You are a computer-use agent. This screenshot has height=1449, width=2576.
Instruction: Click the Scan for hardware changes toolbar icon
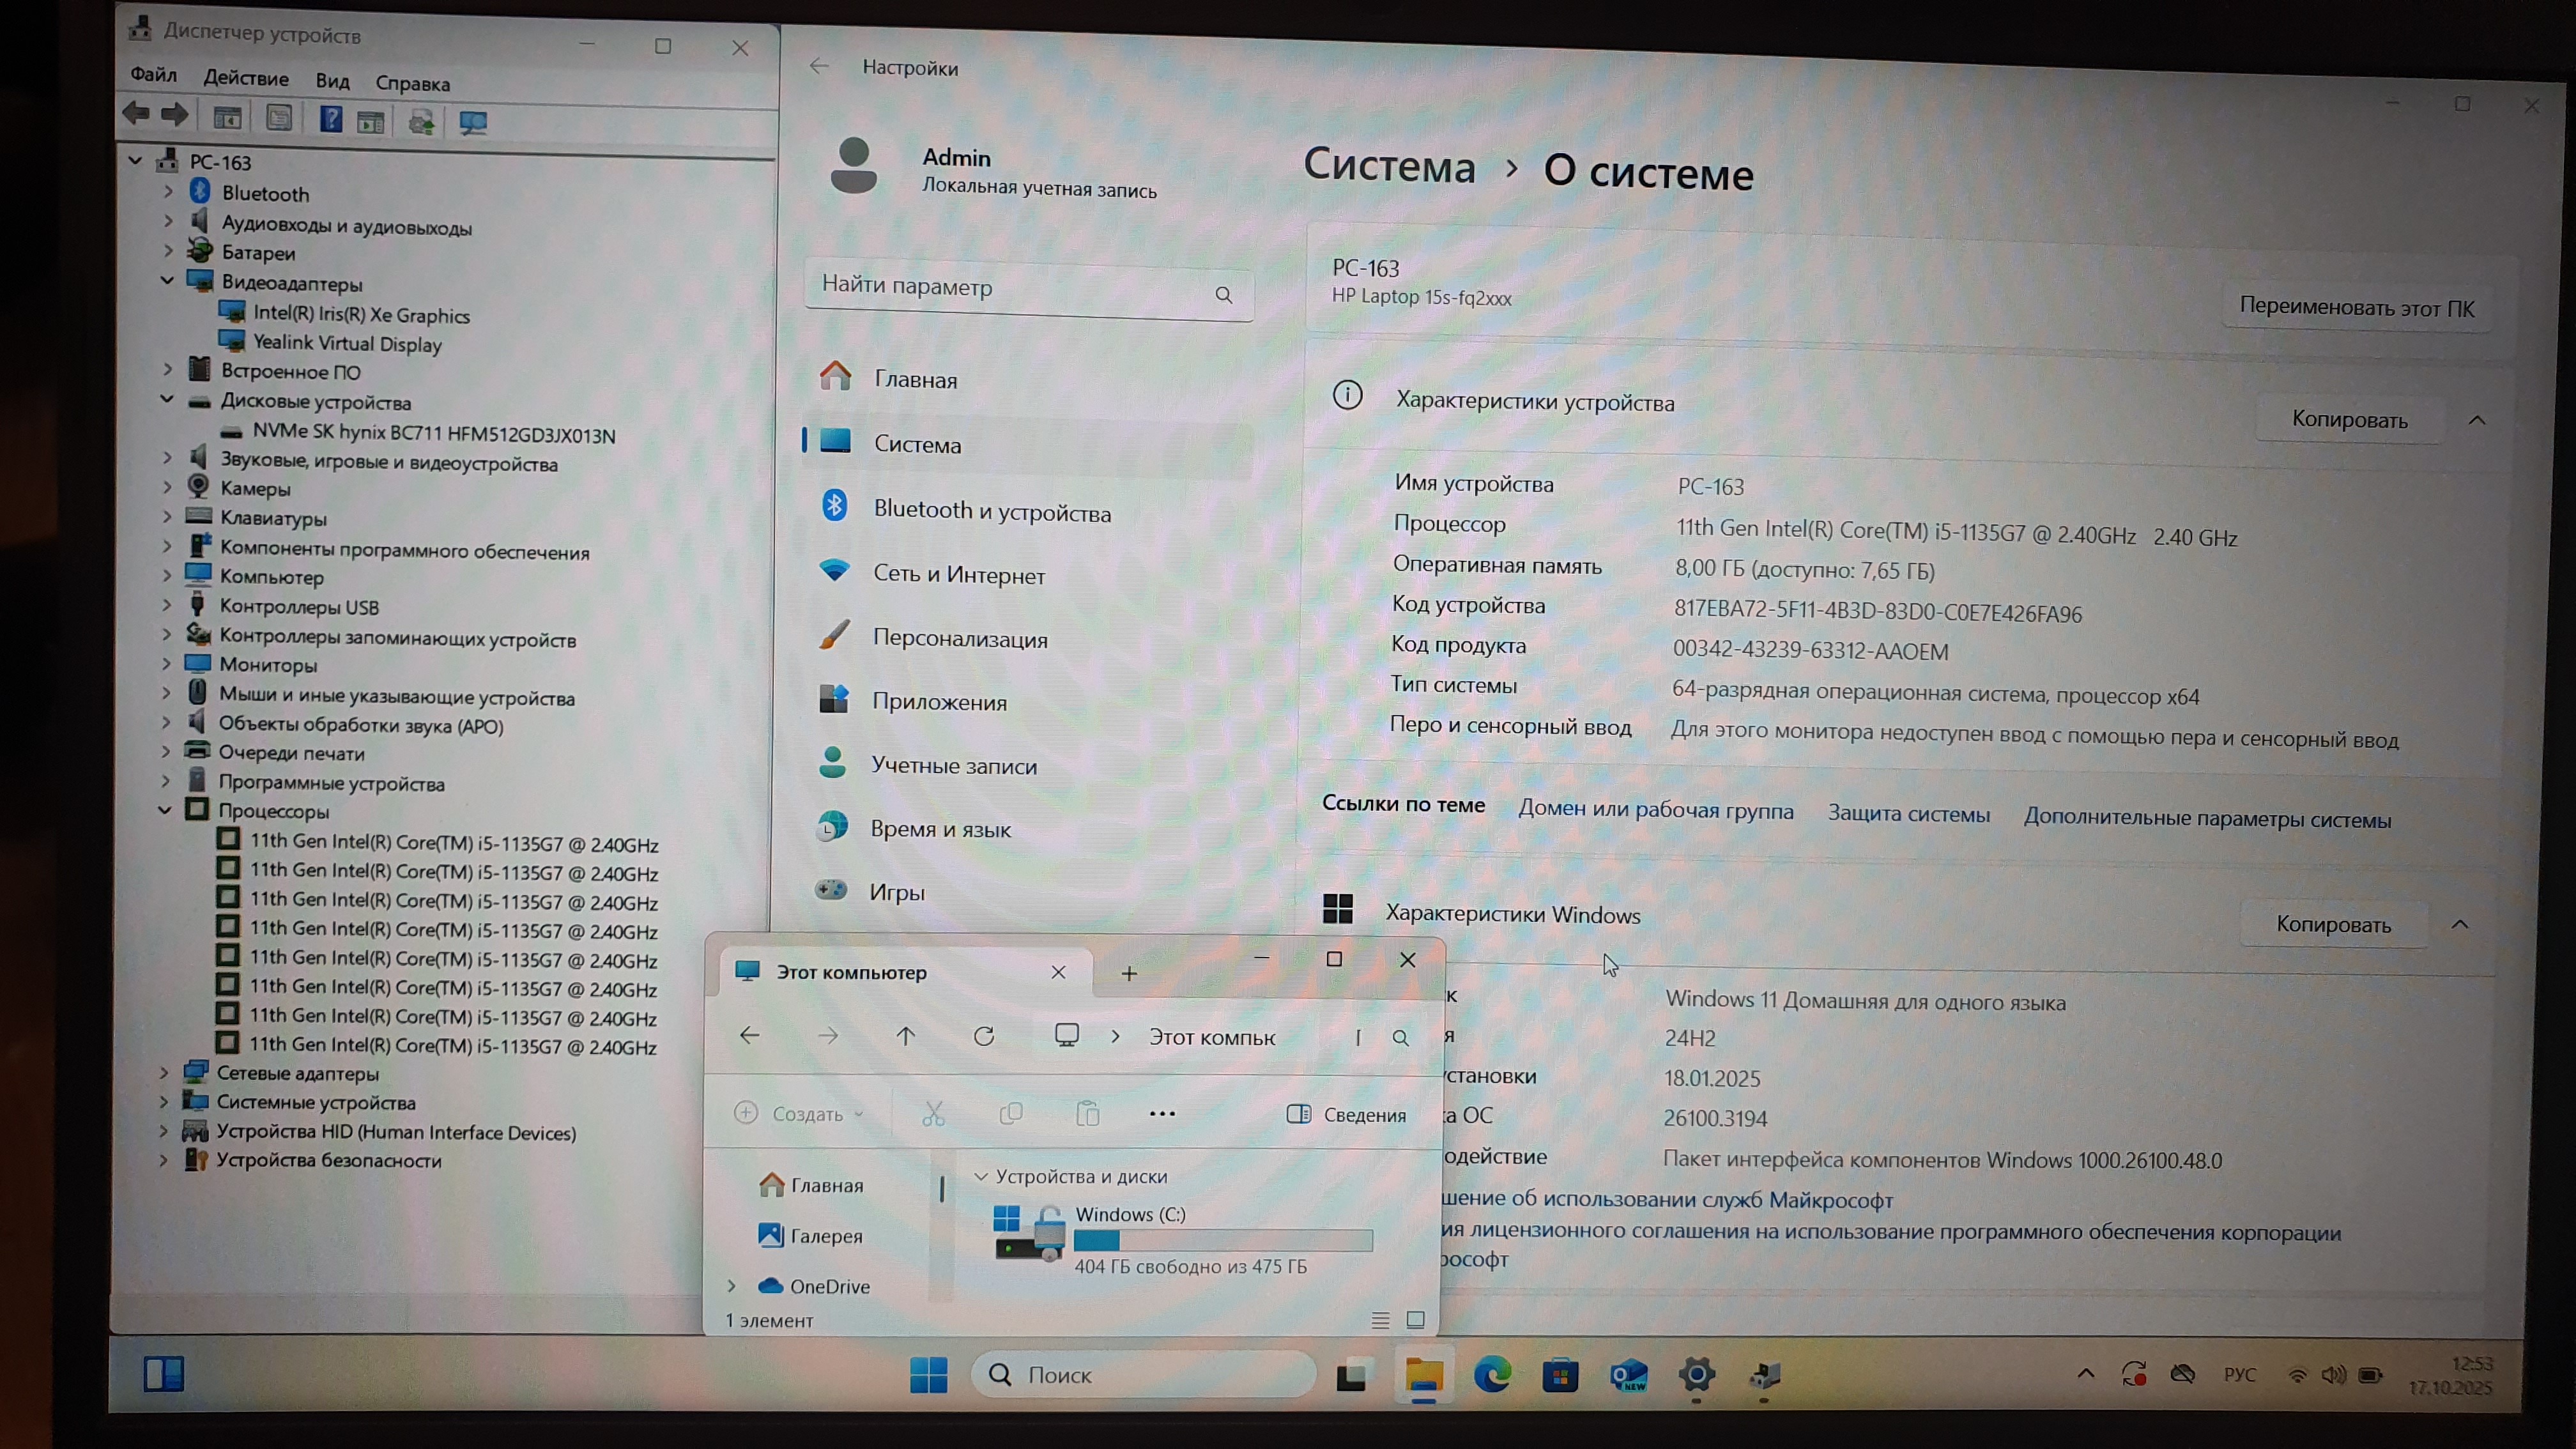[472, 122]
